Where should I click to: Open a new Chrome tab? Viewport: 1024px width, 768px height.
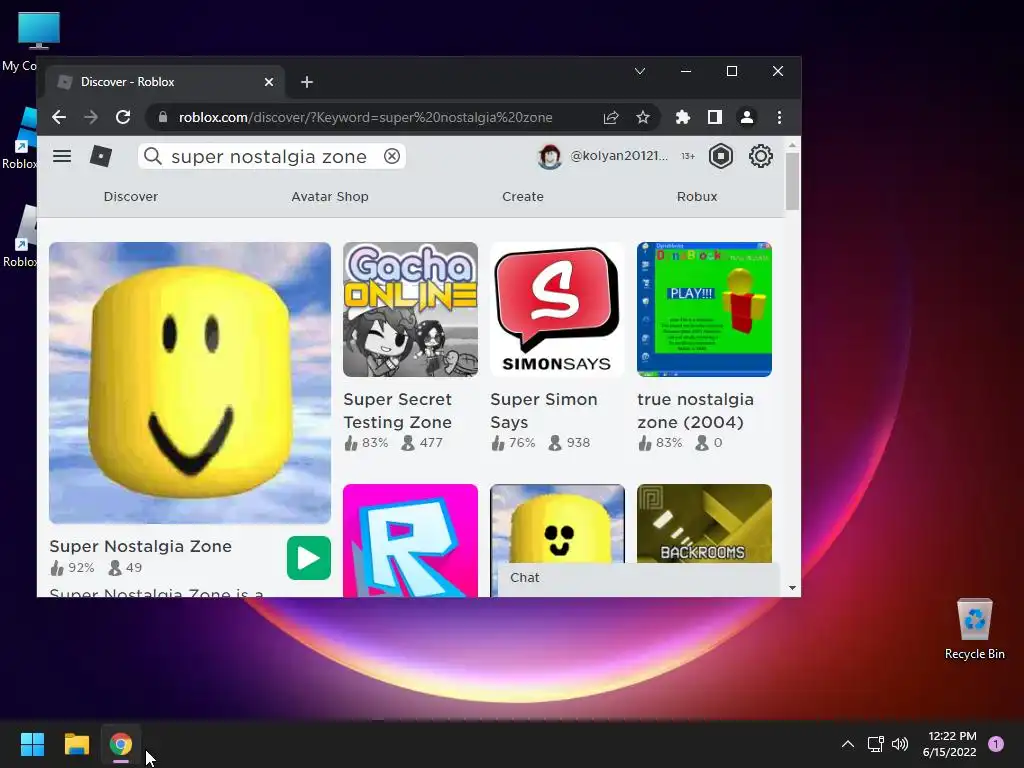[x=307, y=82]
